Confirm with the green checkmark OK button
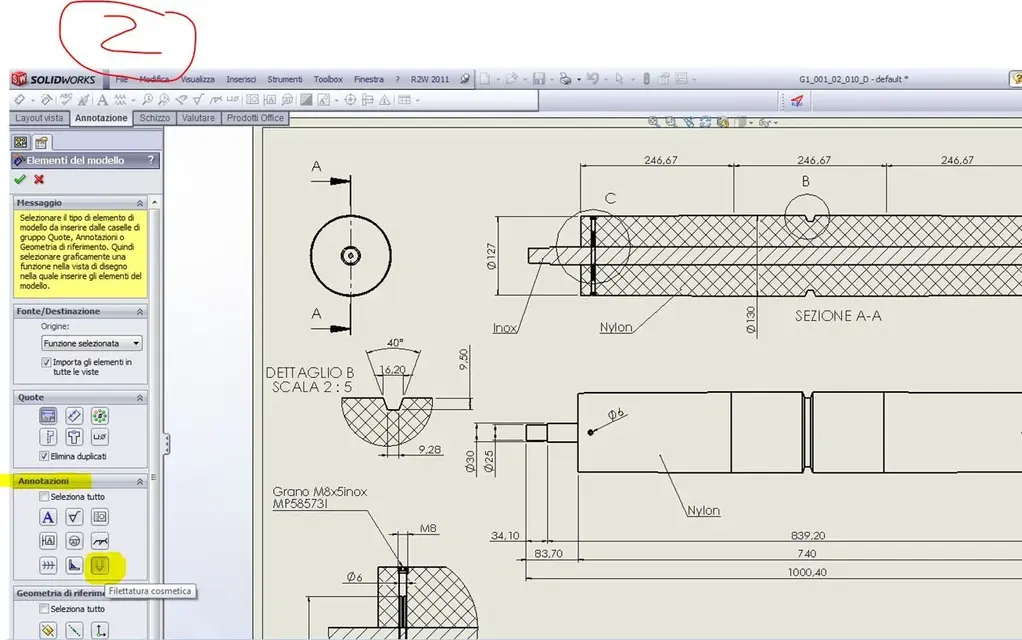The height and width of the screenshot is (640, 1022). [x=20, y=179]
